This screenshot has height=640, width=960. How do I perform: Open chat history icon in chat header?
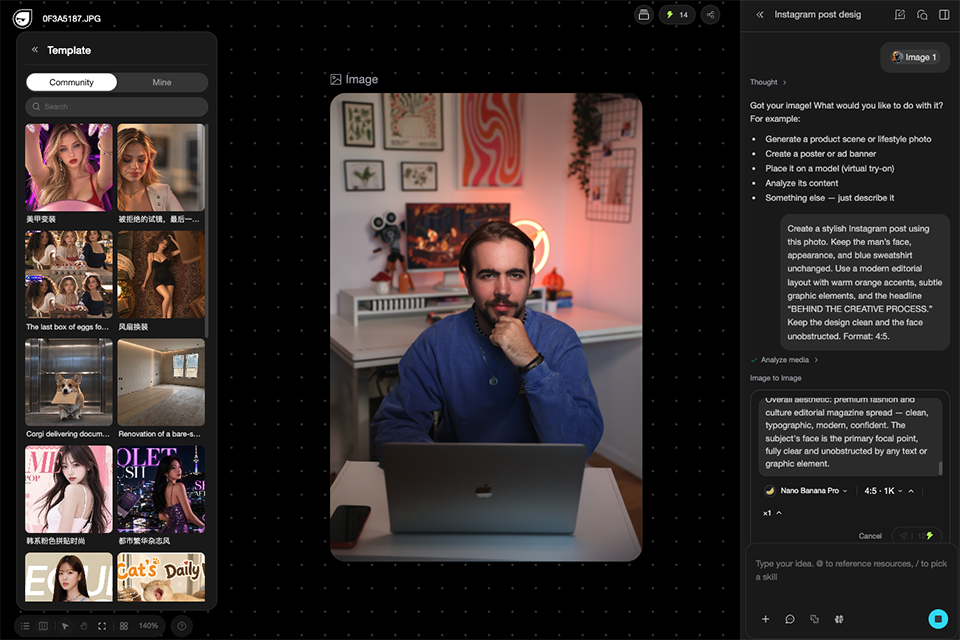922,15
